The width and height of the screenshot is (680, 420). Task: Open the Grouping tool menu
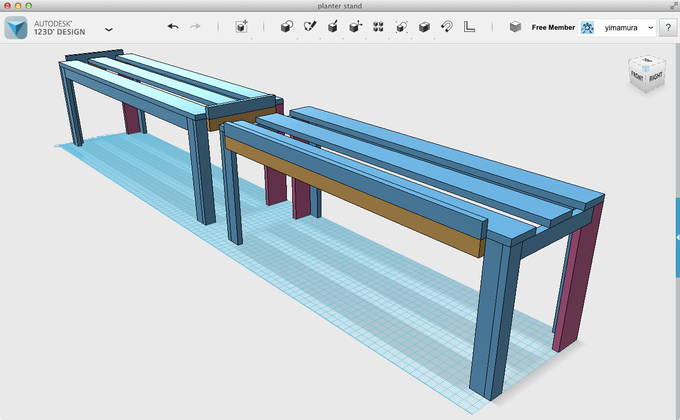click(x=401, y=27)
